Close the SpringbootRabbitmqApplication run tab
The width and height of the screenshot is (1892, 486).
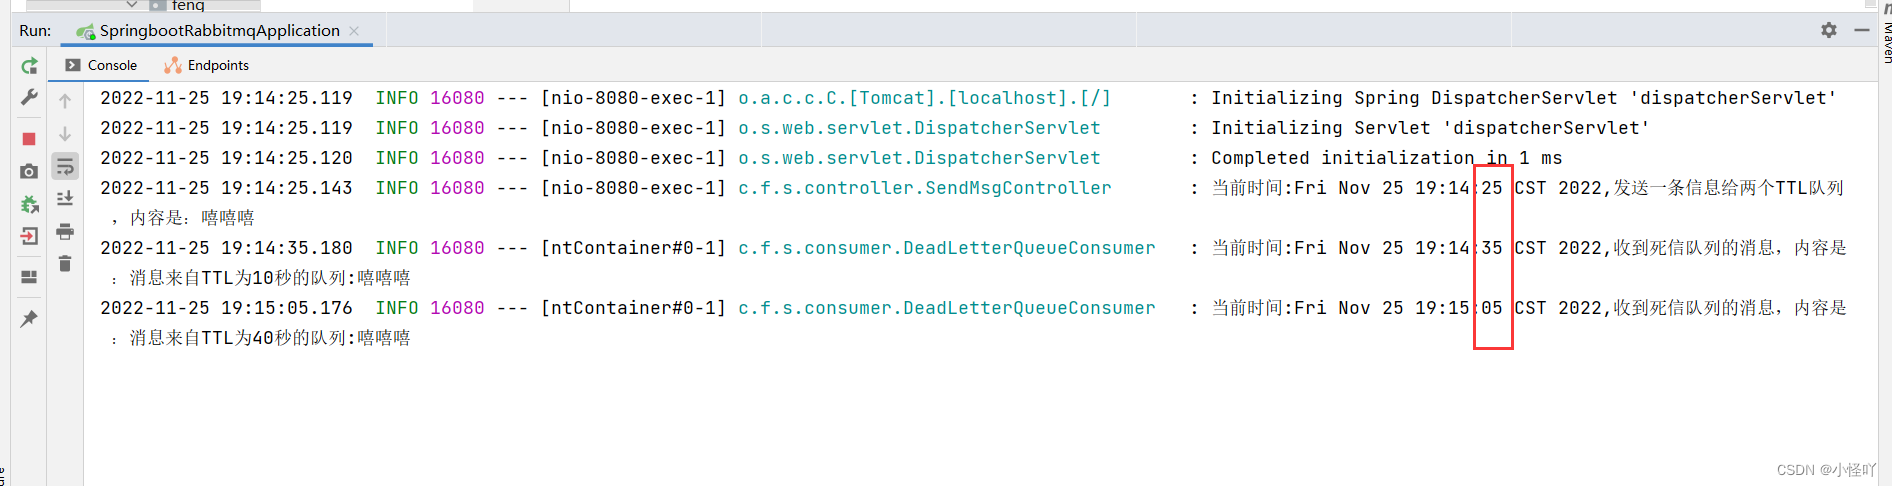click(354, 31)
